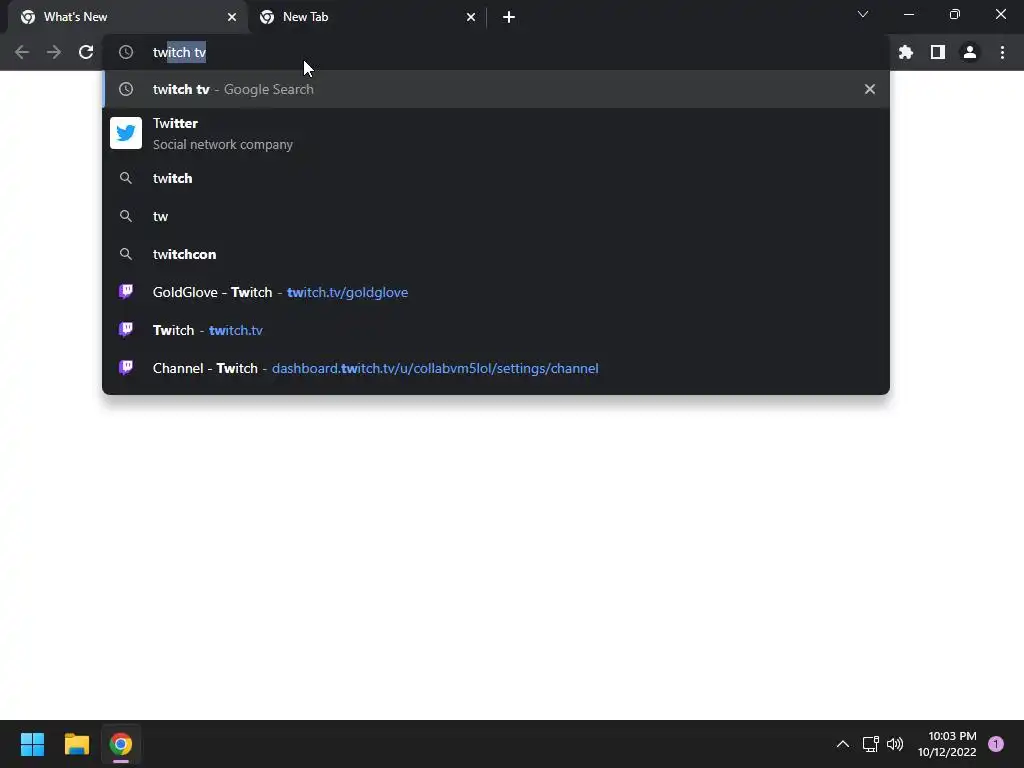The image size is (1024, 768).
Task: Remove the 'twitch tv' history suggestion
Action: click(870, 89)
